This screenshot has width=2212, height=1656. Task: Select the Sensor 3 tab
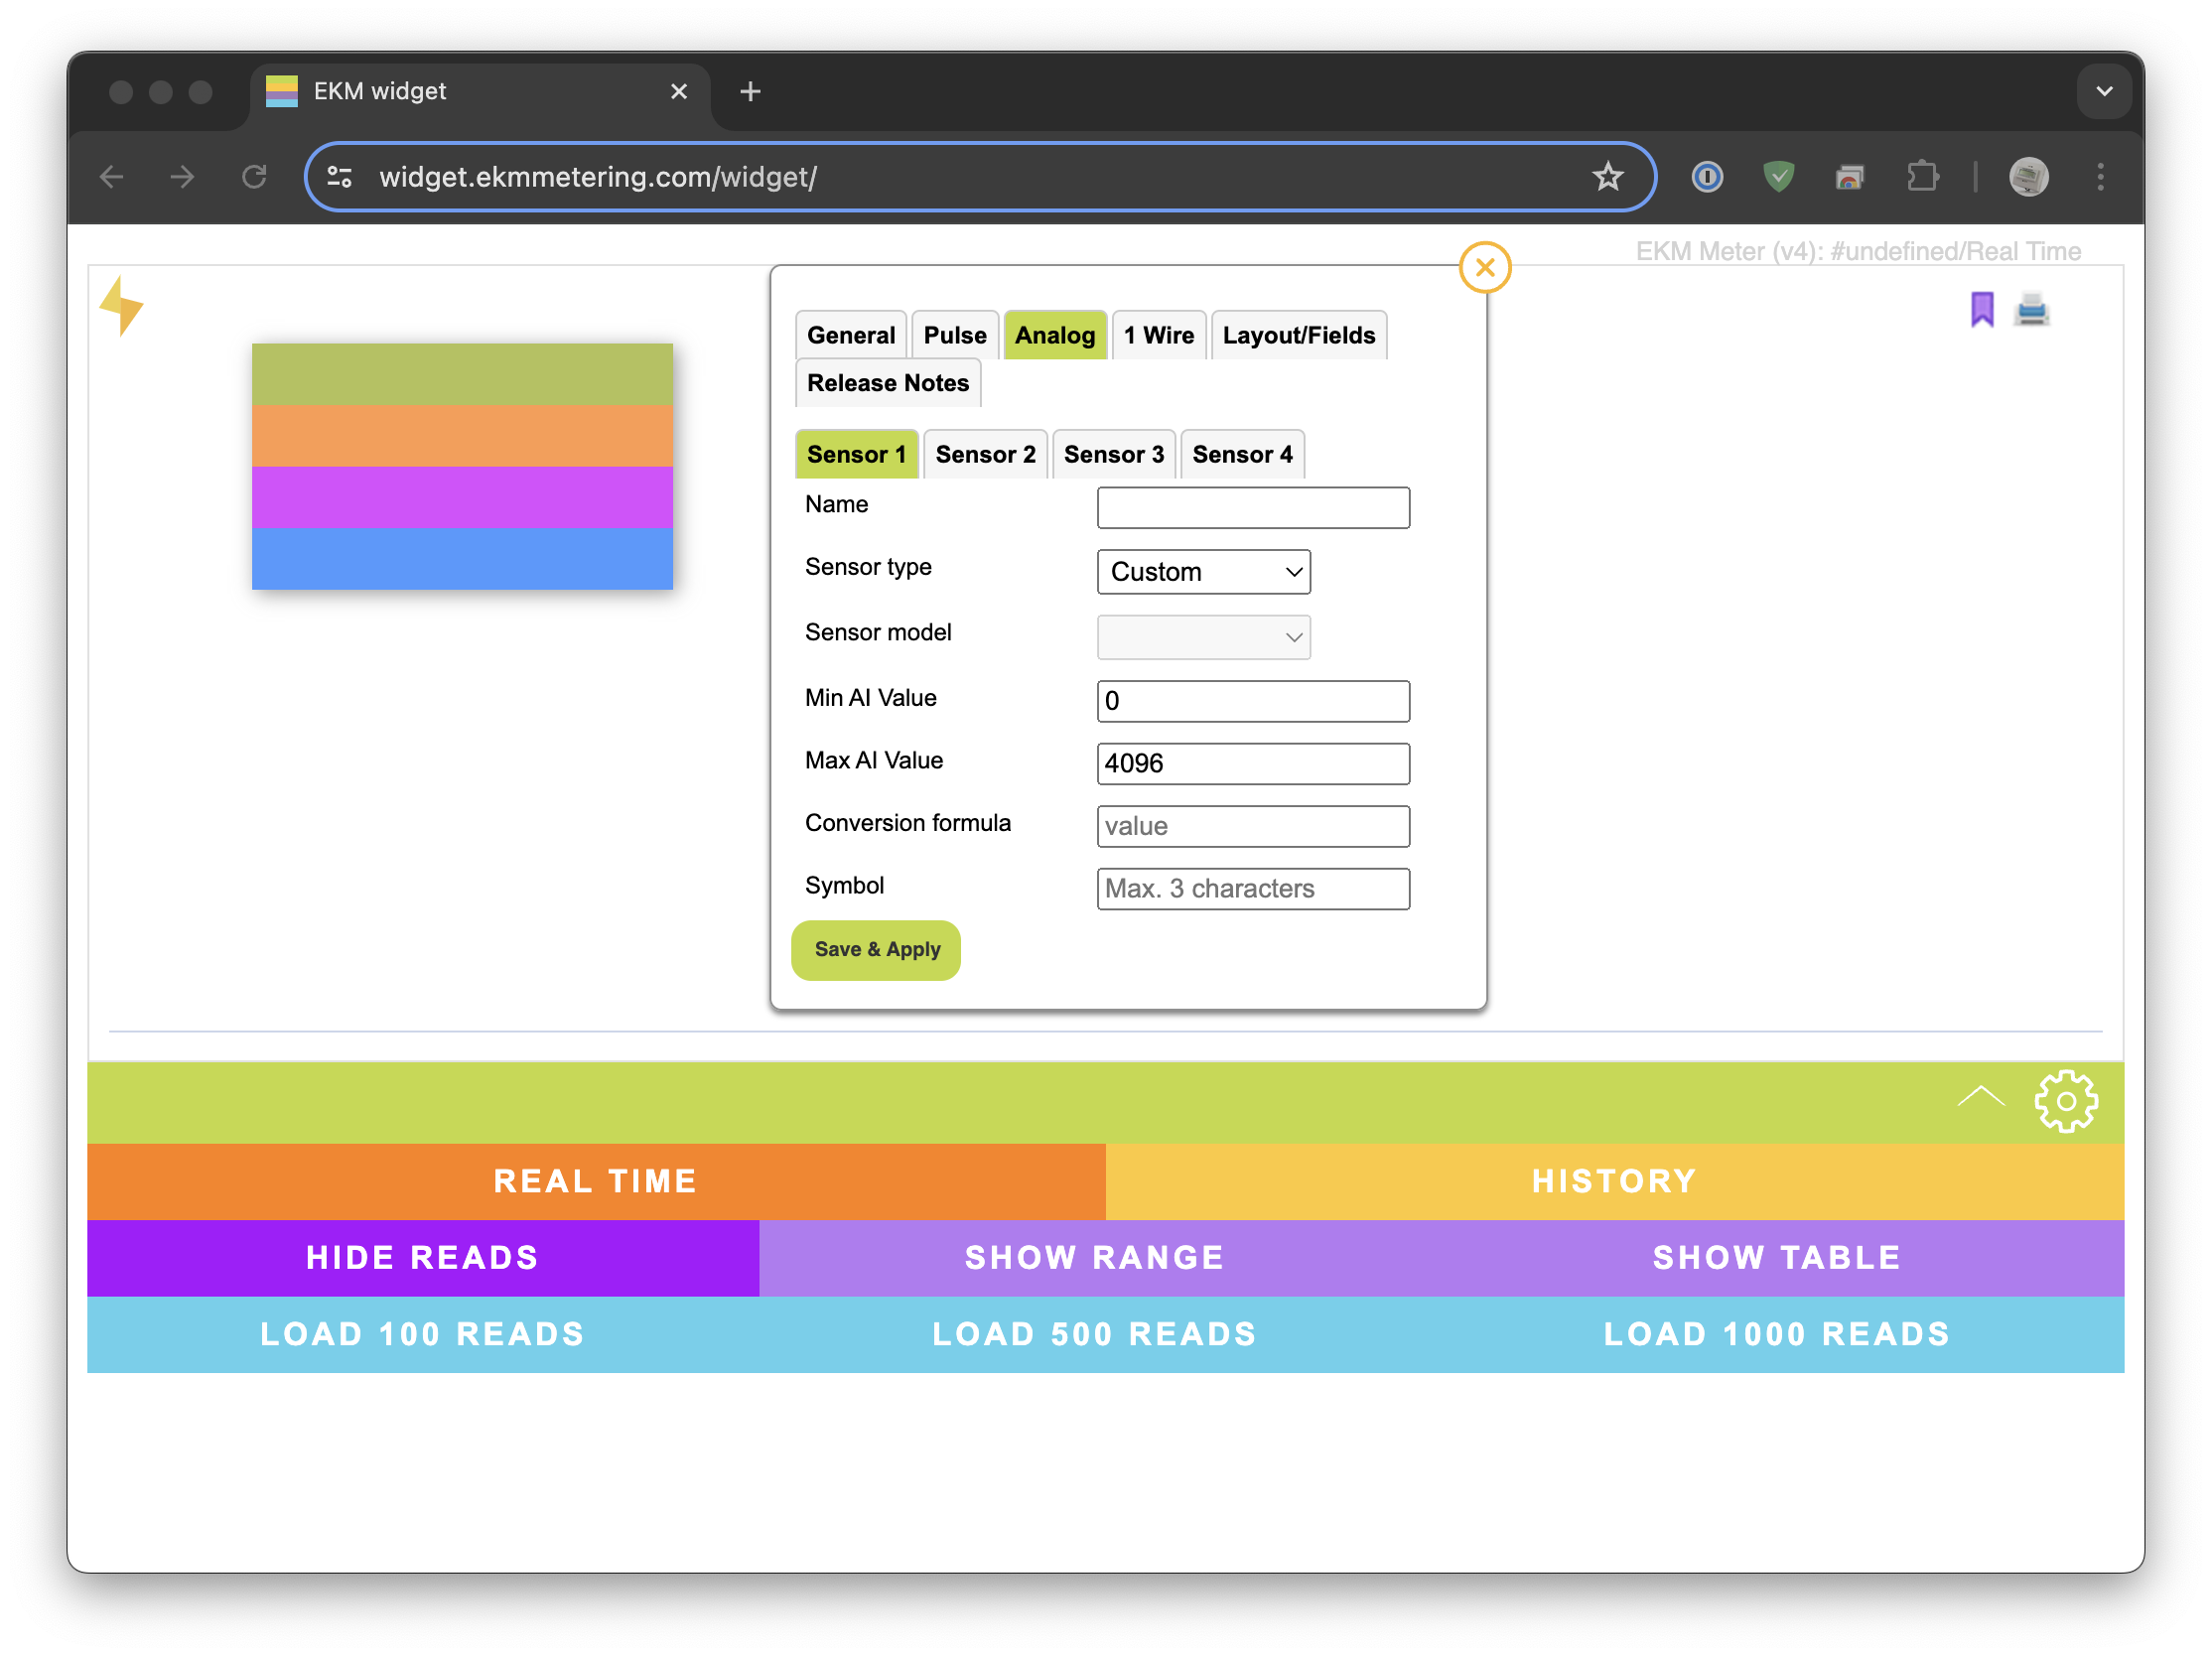click(1113, 454)
